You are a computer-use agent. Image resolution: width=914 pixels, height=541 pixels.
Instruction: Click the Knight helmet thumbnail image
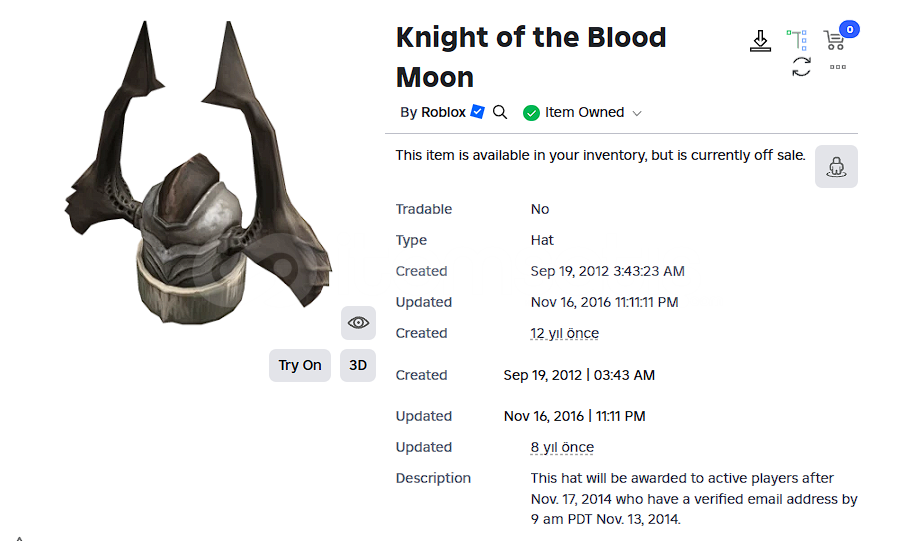click(x=198, y=173)
